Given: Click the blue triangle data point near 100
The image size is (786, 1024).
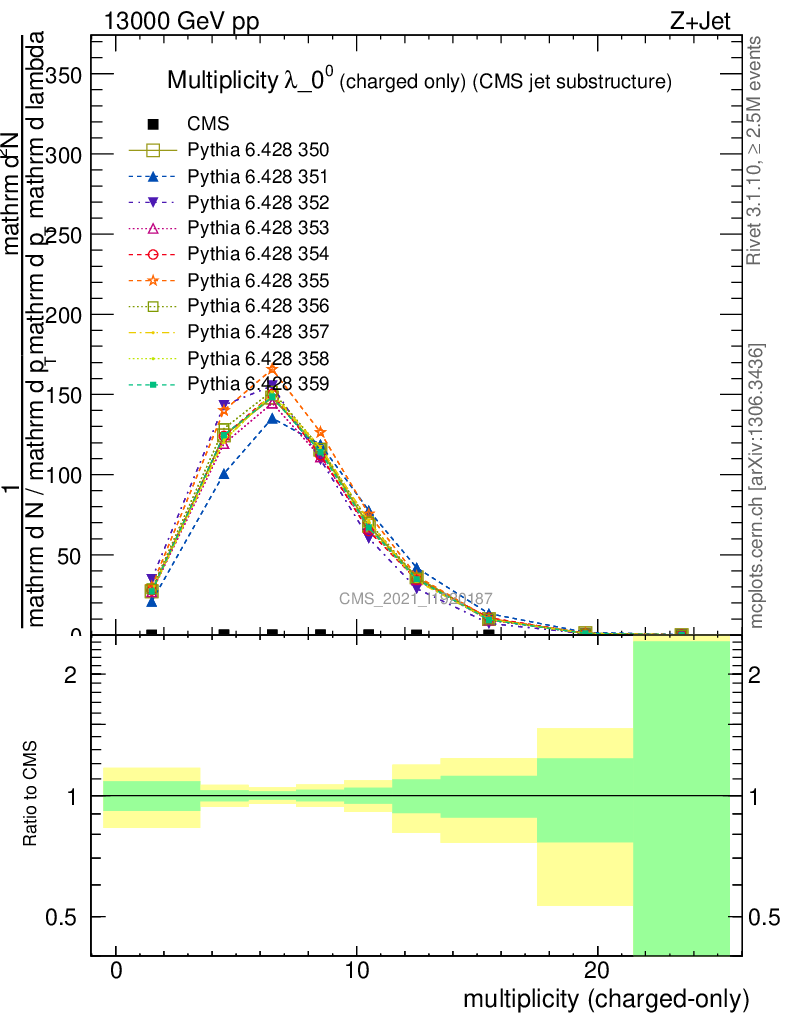Looking at the screenshot, I should pos(224,473).
